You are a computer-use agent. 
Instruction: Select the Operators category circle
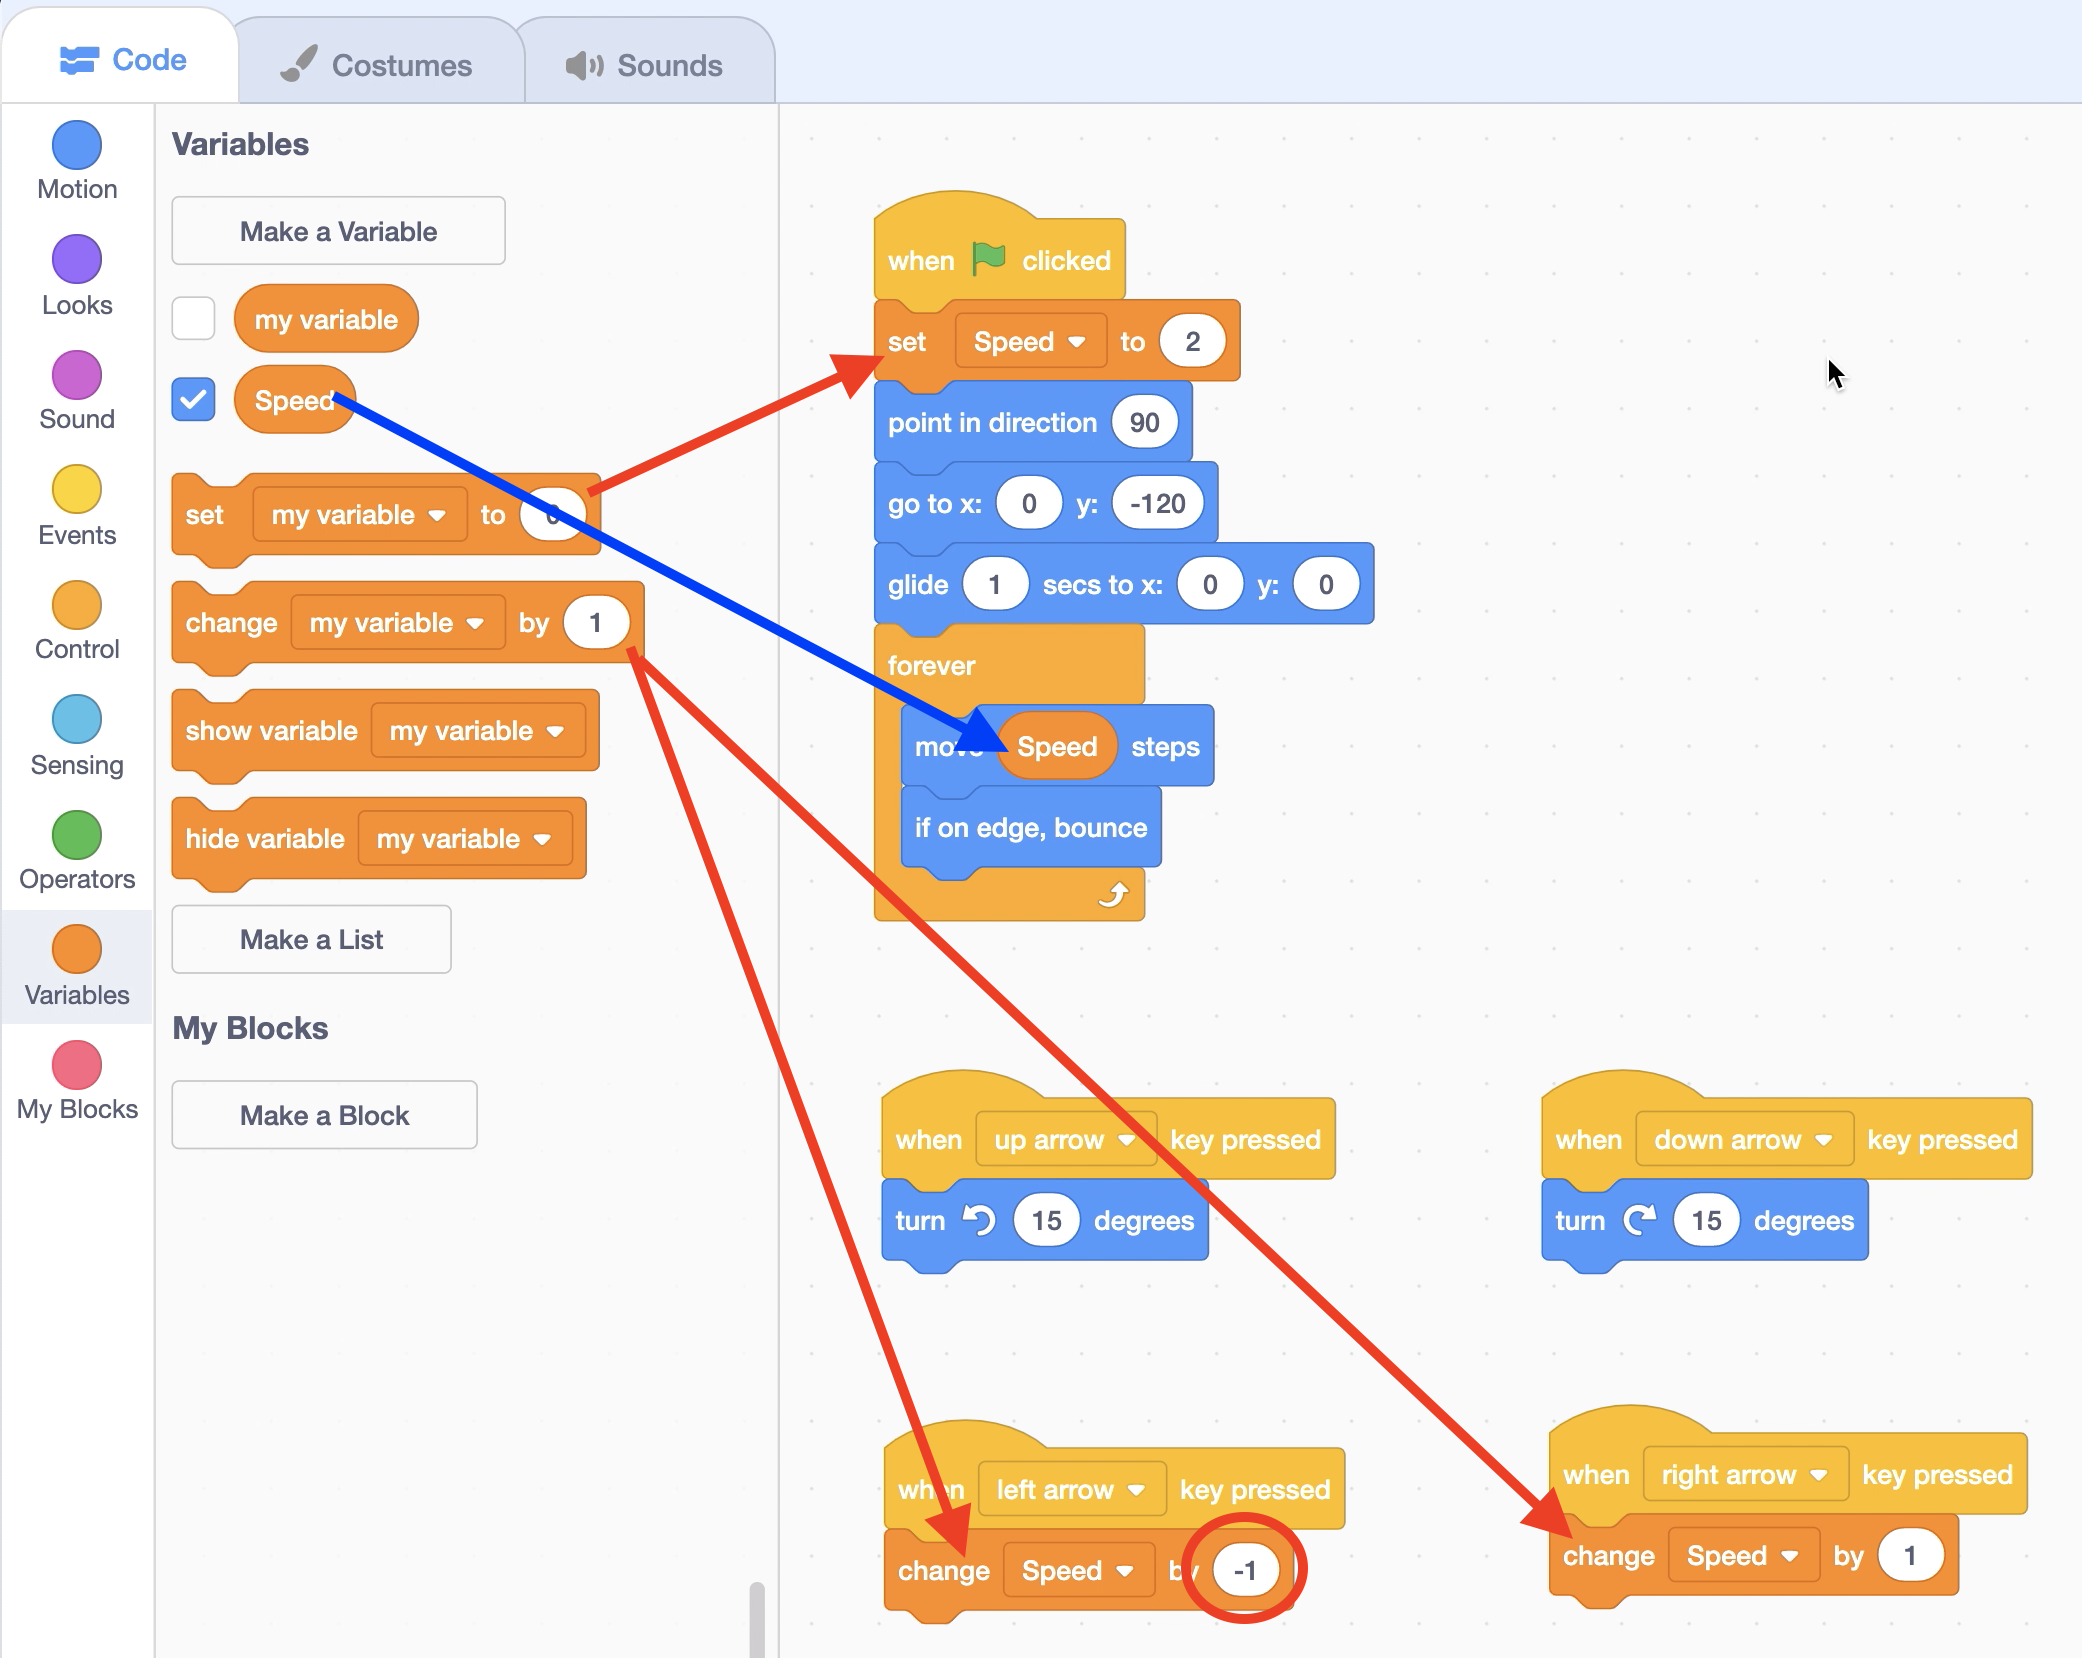77,835
